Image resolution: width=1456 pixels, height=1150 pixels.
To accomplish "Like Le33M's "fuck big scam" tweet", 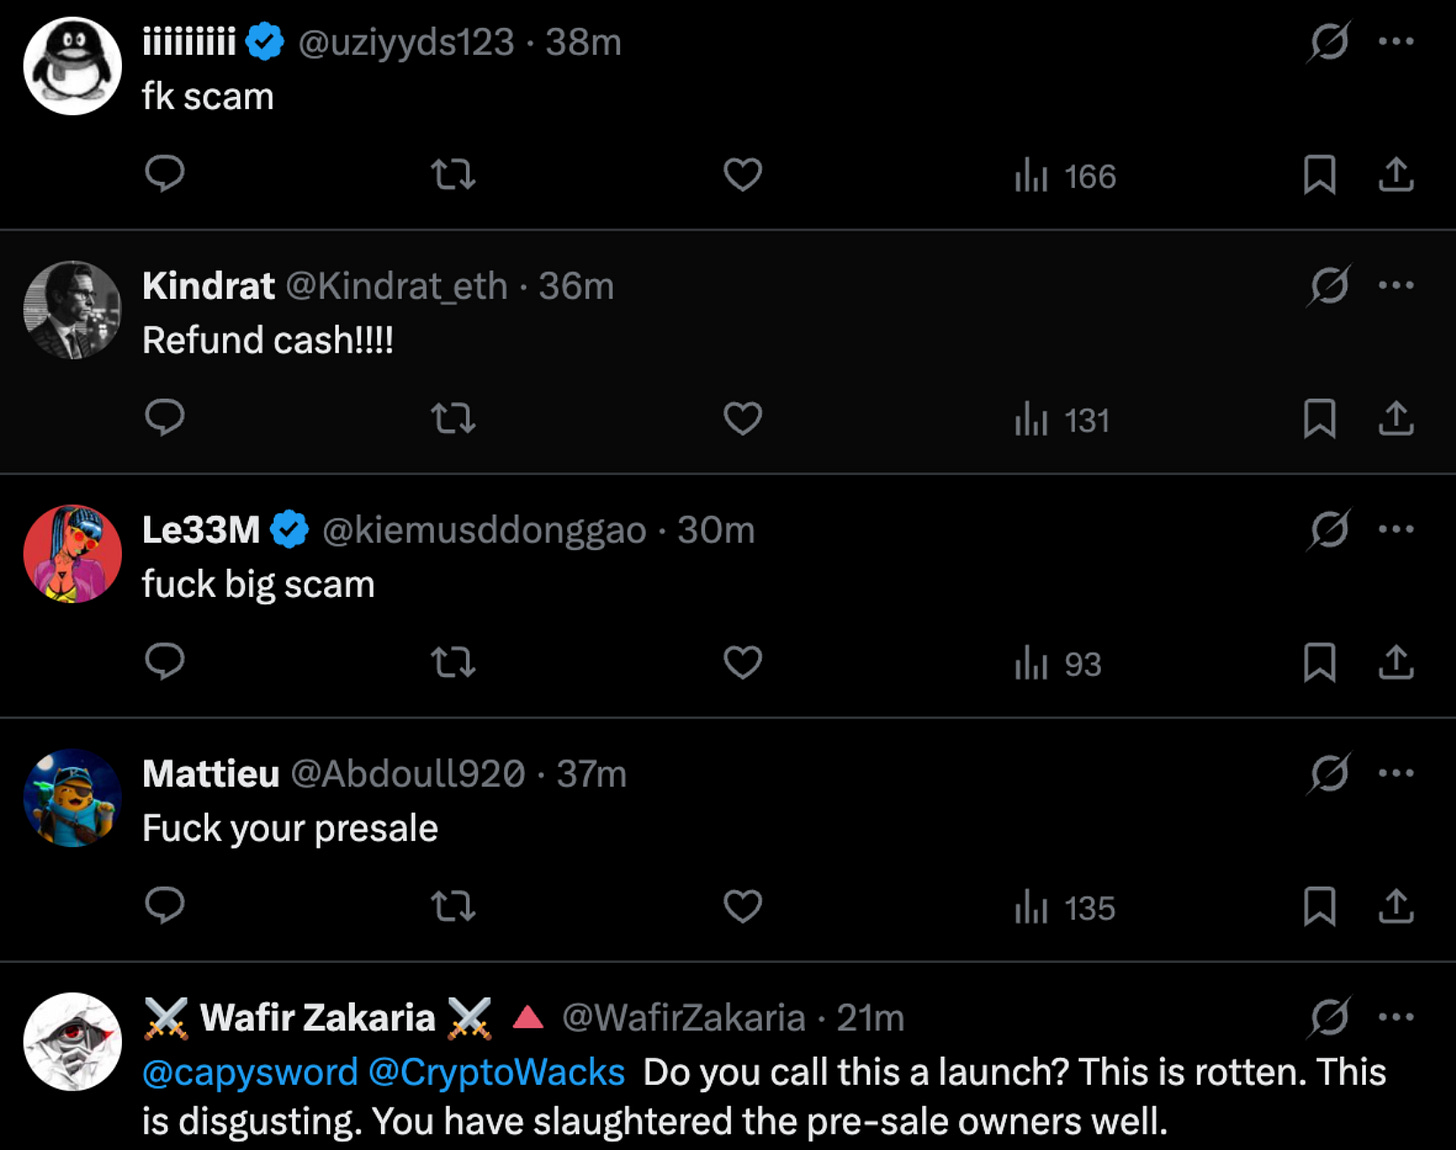I will [x=742, y=662].
